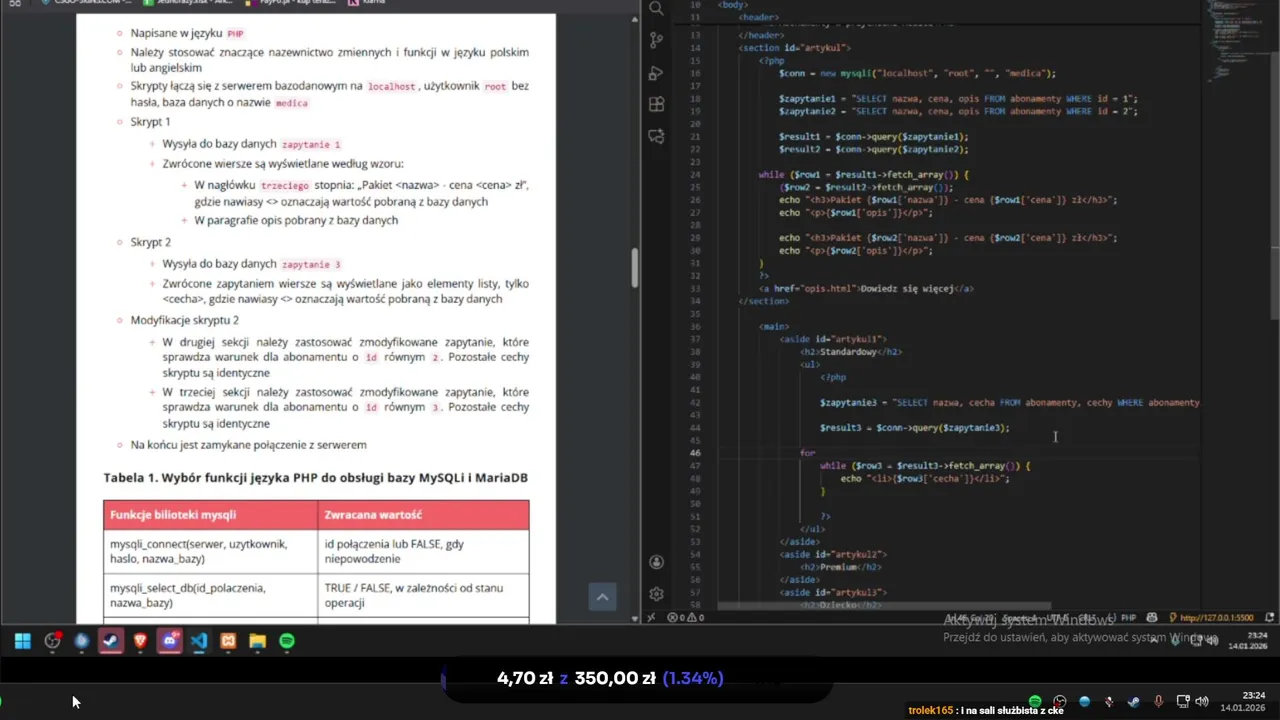This screenshot has height=720, width=1280.
Task: Click the 'mysqli_select_db' table cell
Action: [x=210, y=595]
